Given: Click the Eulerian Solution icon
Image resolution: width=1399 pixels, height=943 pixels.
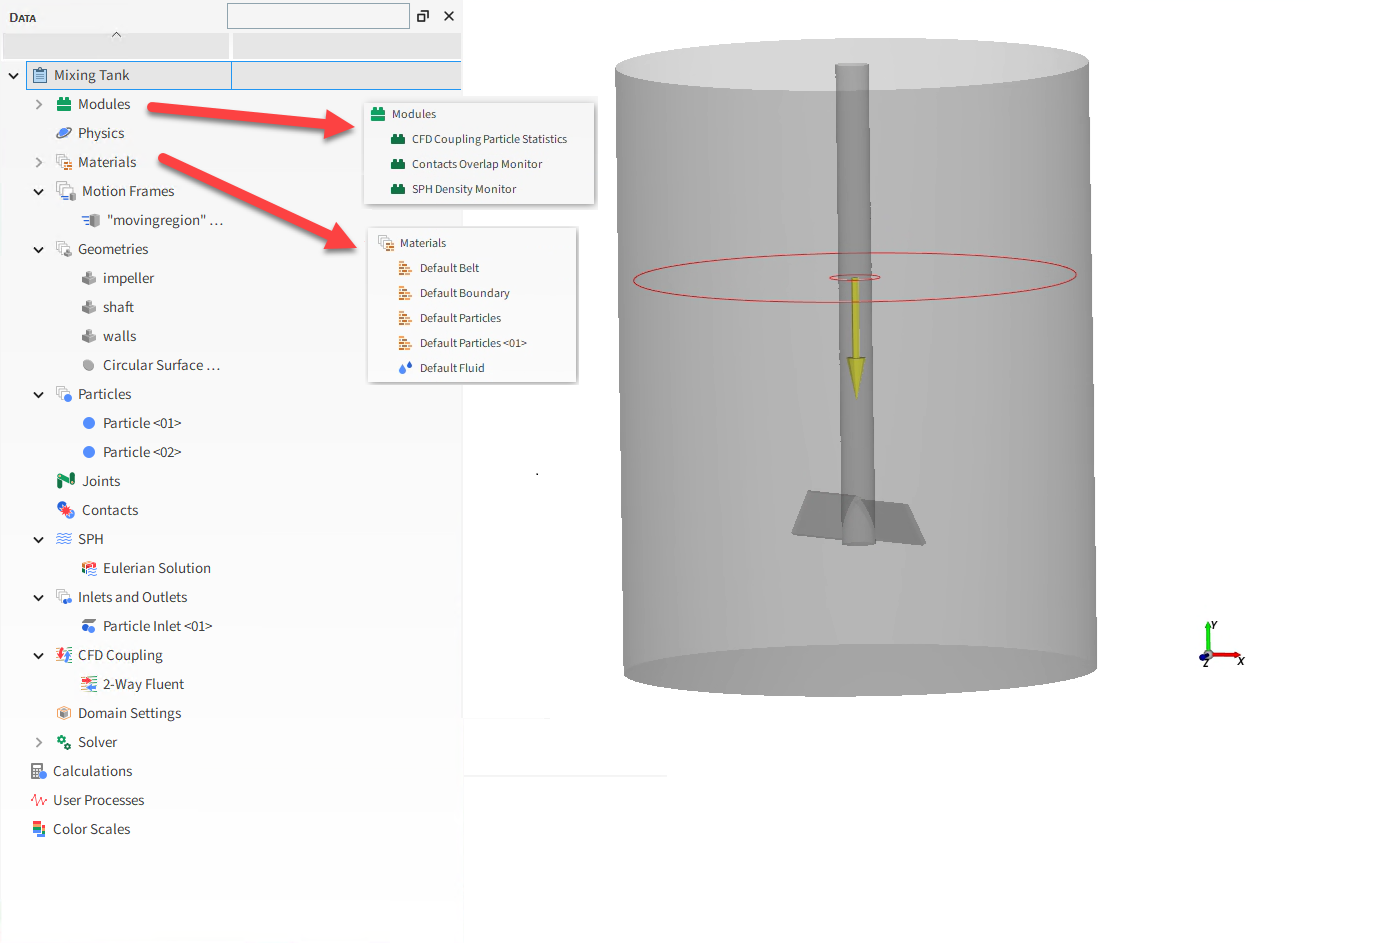Looking at the screenshot, I should [x=89, y=568].
